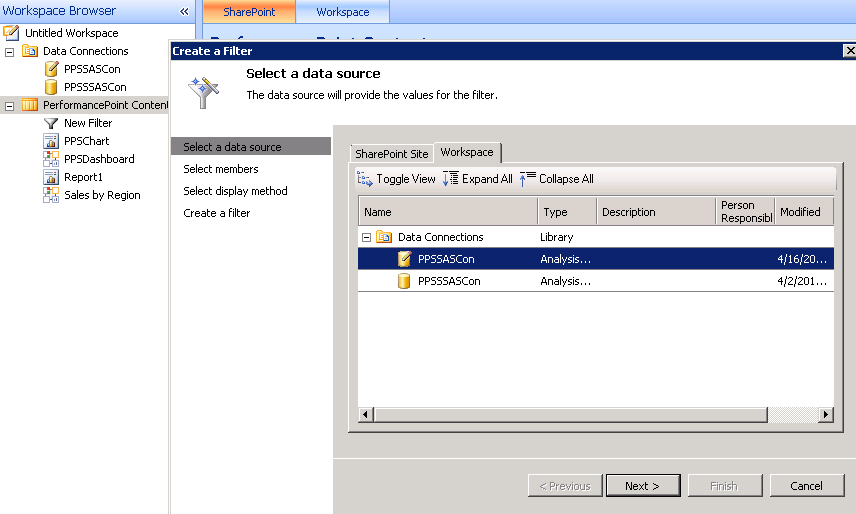This screenshot has height=514, width=856.
Task: Sort by Person Responsible column header
Action: point(745,212)
